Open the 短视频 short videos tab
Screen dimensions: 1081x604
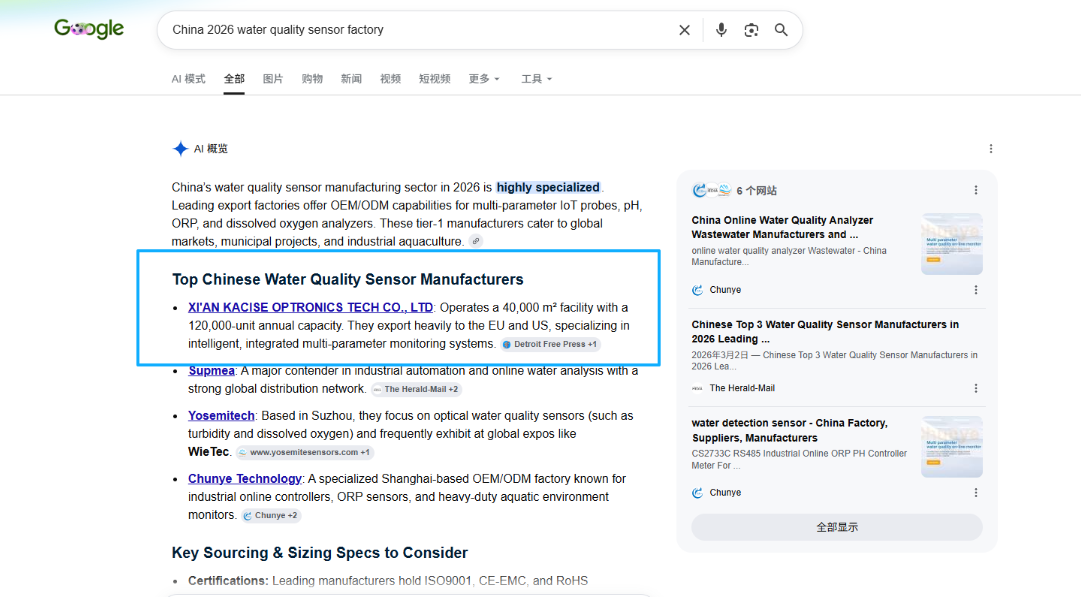coord(434,79)
